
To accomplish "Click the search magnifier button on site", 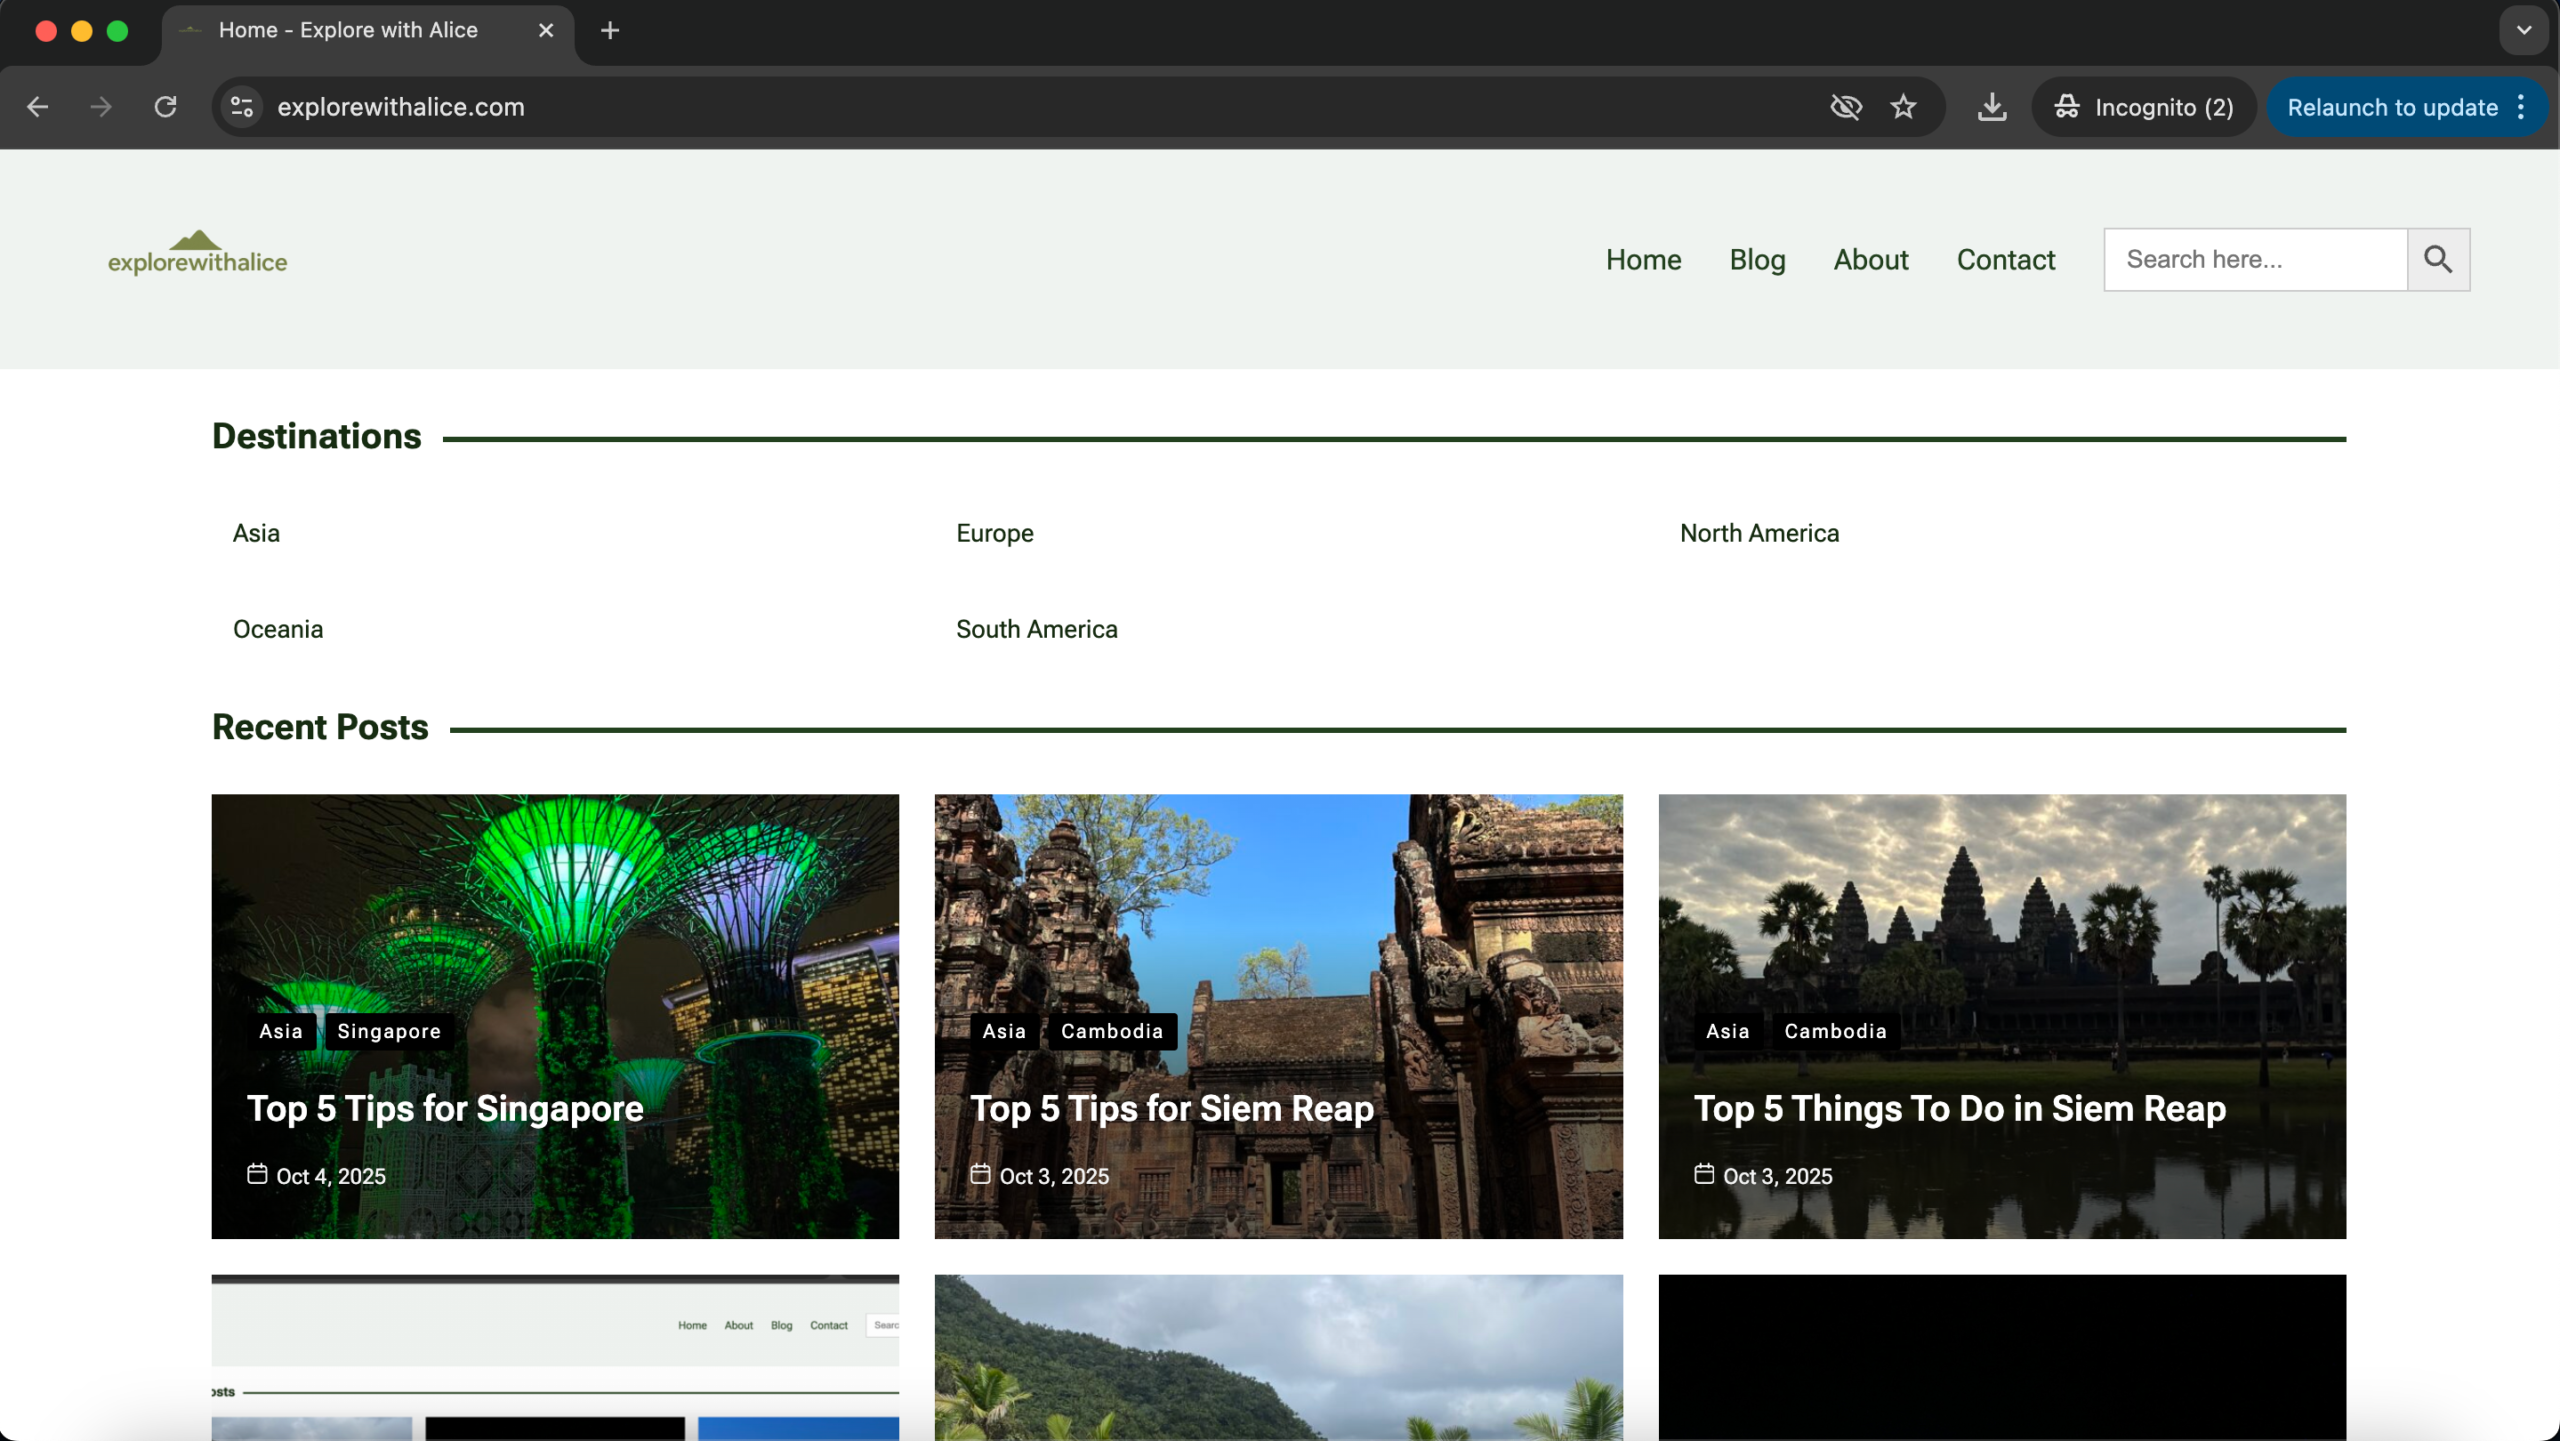I will (2438, 260).
